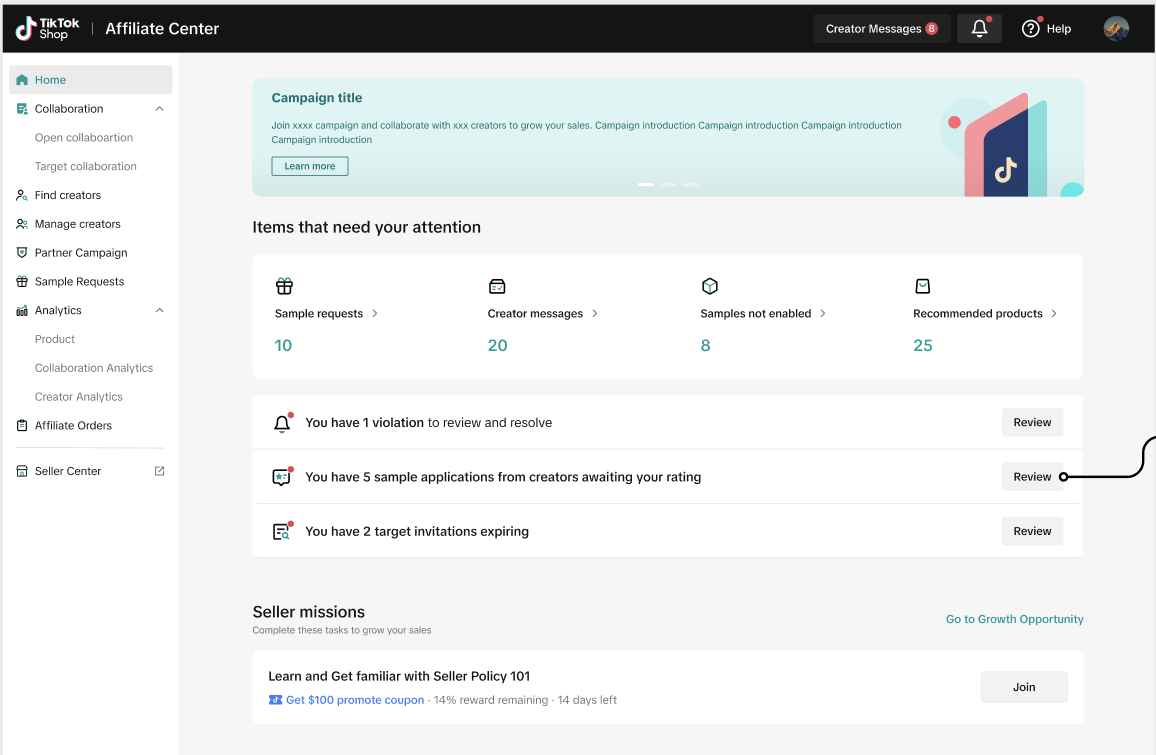Review the 2 expiring target invitations

(1032, 531)
